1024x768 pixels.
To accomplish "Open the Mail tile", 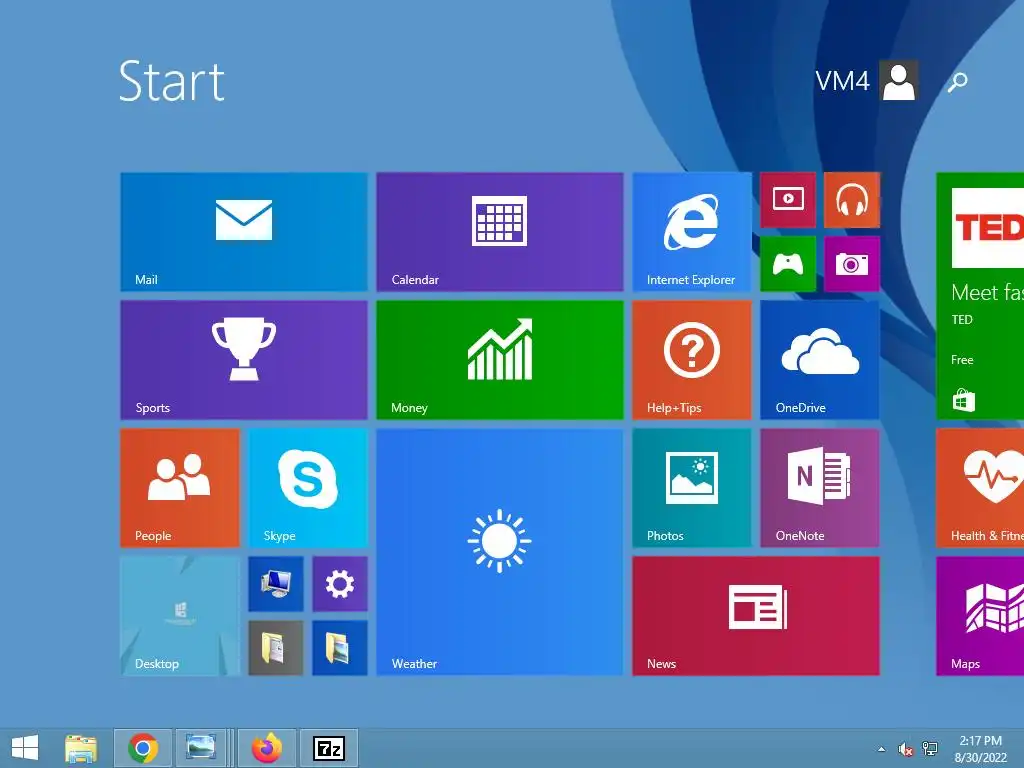I will 244,232.
